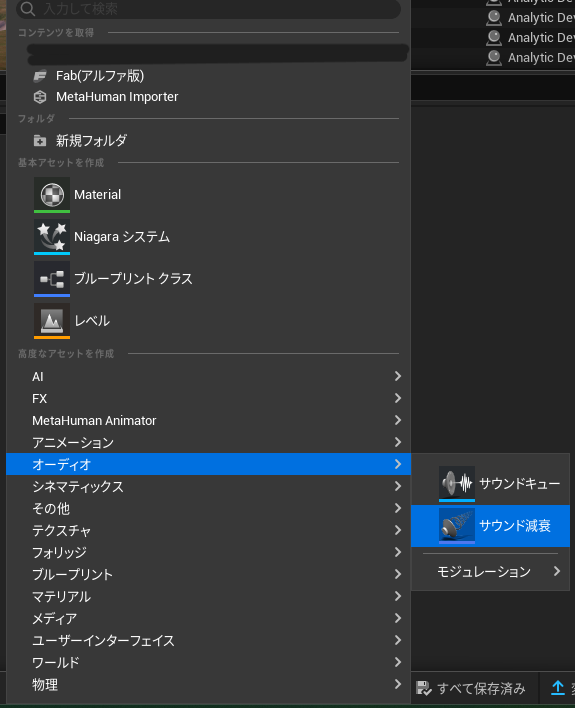Expand the AI submenu

coord(208,376)
